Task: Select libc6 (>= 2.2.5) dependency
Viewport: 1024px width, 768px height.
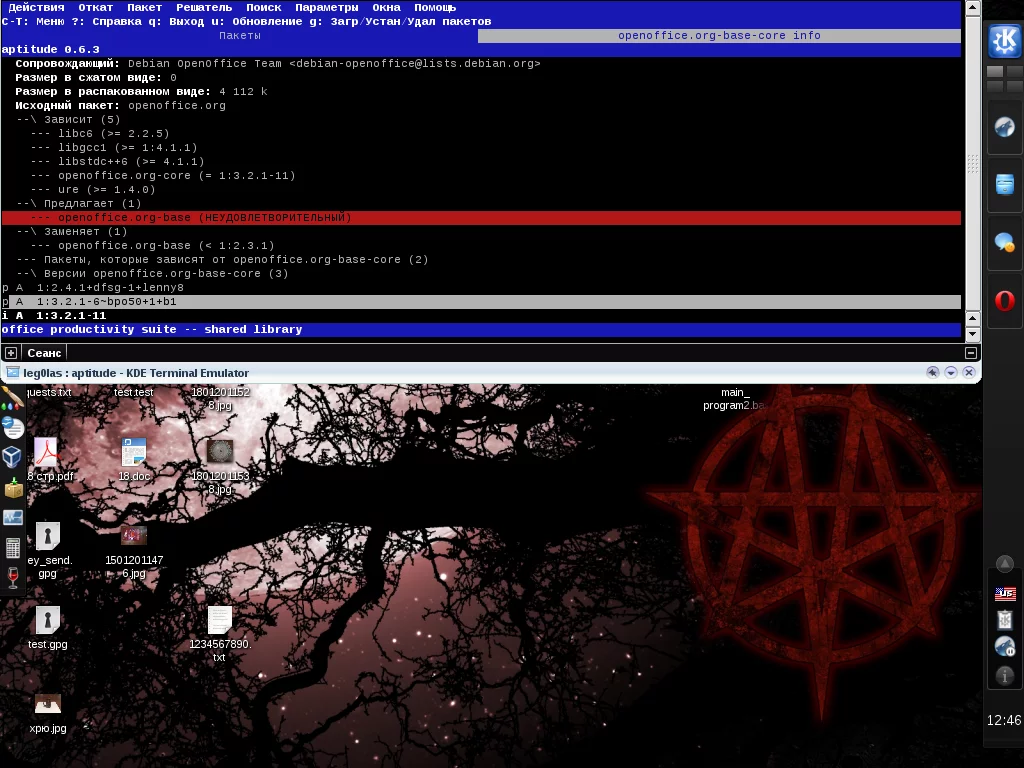Action: tap(99, 134)
